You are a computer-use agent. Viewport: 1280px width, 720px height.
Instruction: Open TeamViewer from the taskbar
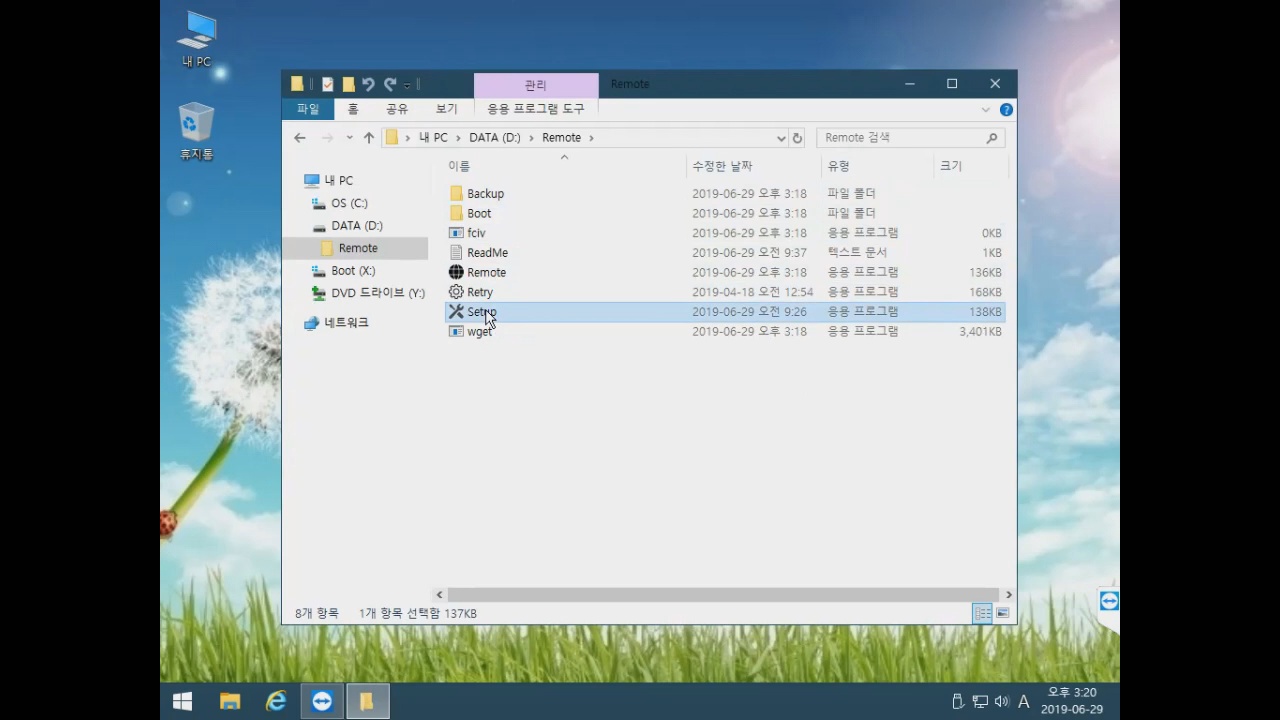click(x=322, y=701)
